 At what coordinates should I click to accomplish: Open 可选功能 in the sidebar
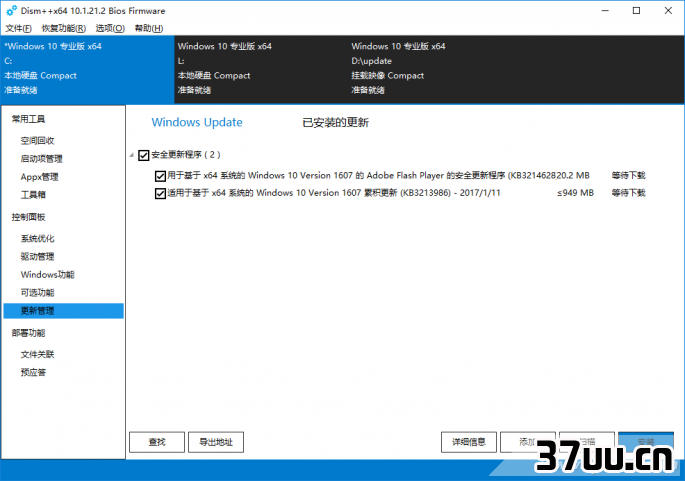38,293
